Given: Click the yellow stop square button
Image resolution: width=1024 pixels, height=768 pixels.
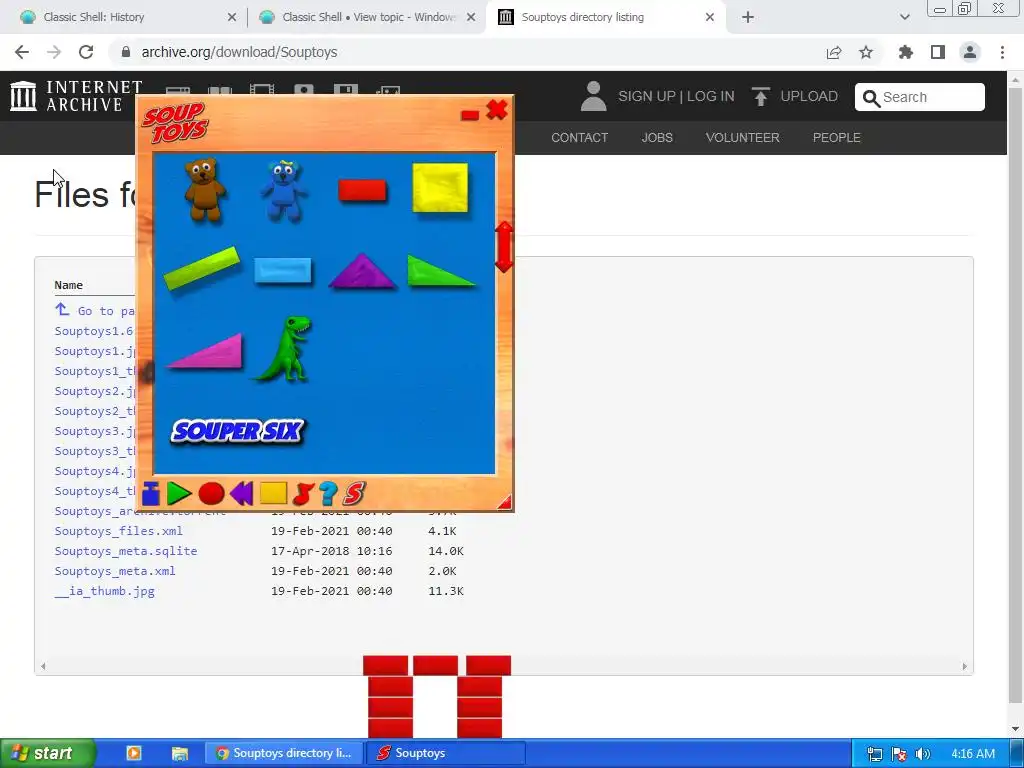Looking at the screenshot, I should pos(273,493).
